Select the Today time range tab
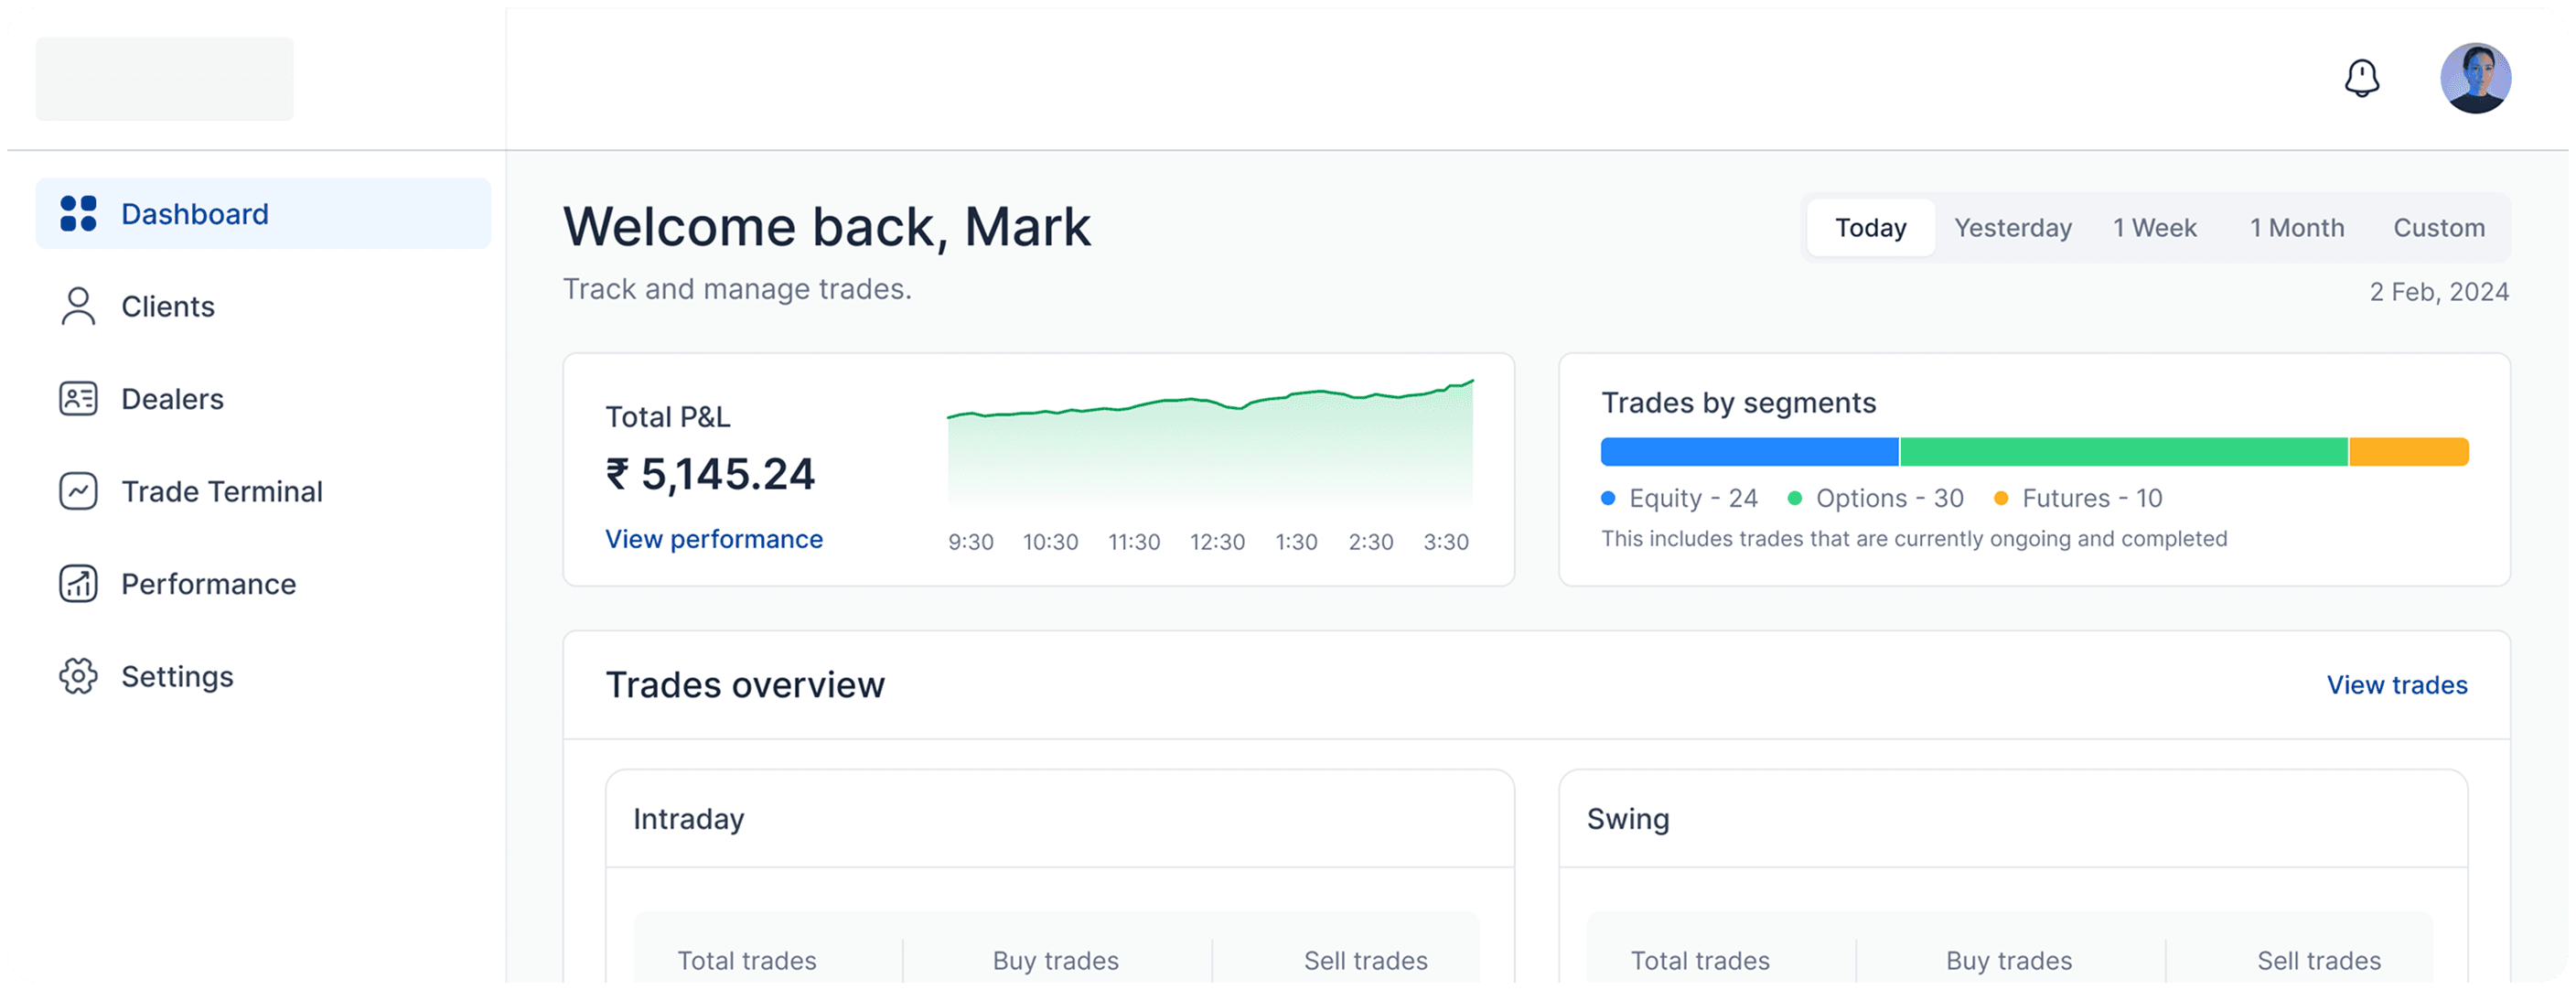Screen dimensions: 2576x990 pos(1870,228)
